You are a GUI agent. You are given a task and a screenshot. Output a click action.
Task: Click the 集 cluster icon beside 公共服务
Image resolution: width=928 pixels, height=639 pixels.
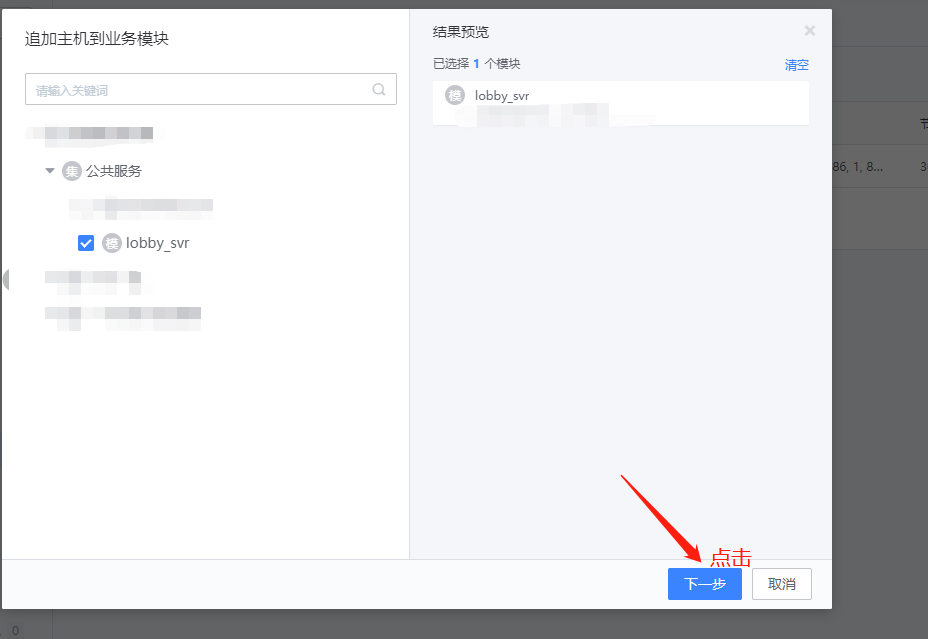click(x=71, y=171)
